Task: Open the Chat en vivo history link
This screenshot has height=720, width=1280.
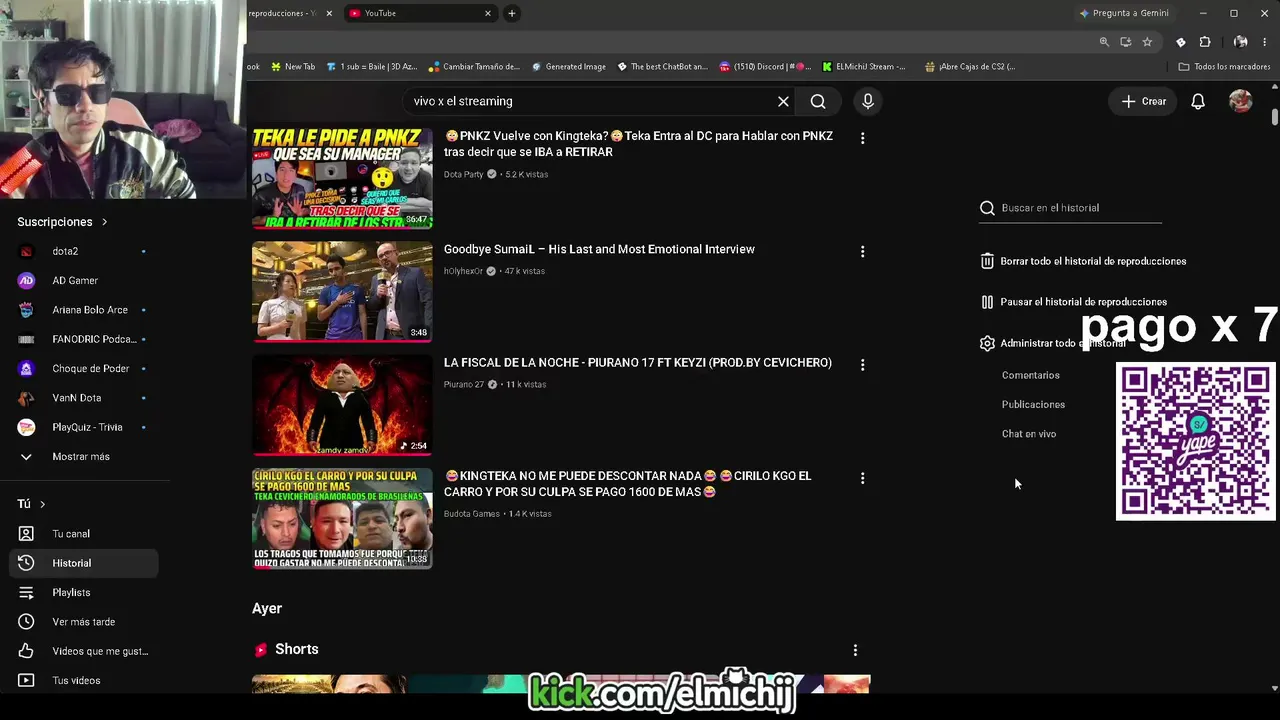Action: (x=1029, y=434)
